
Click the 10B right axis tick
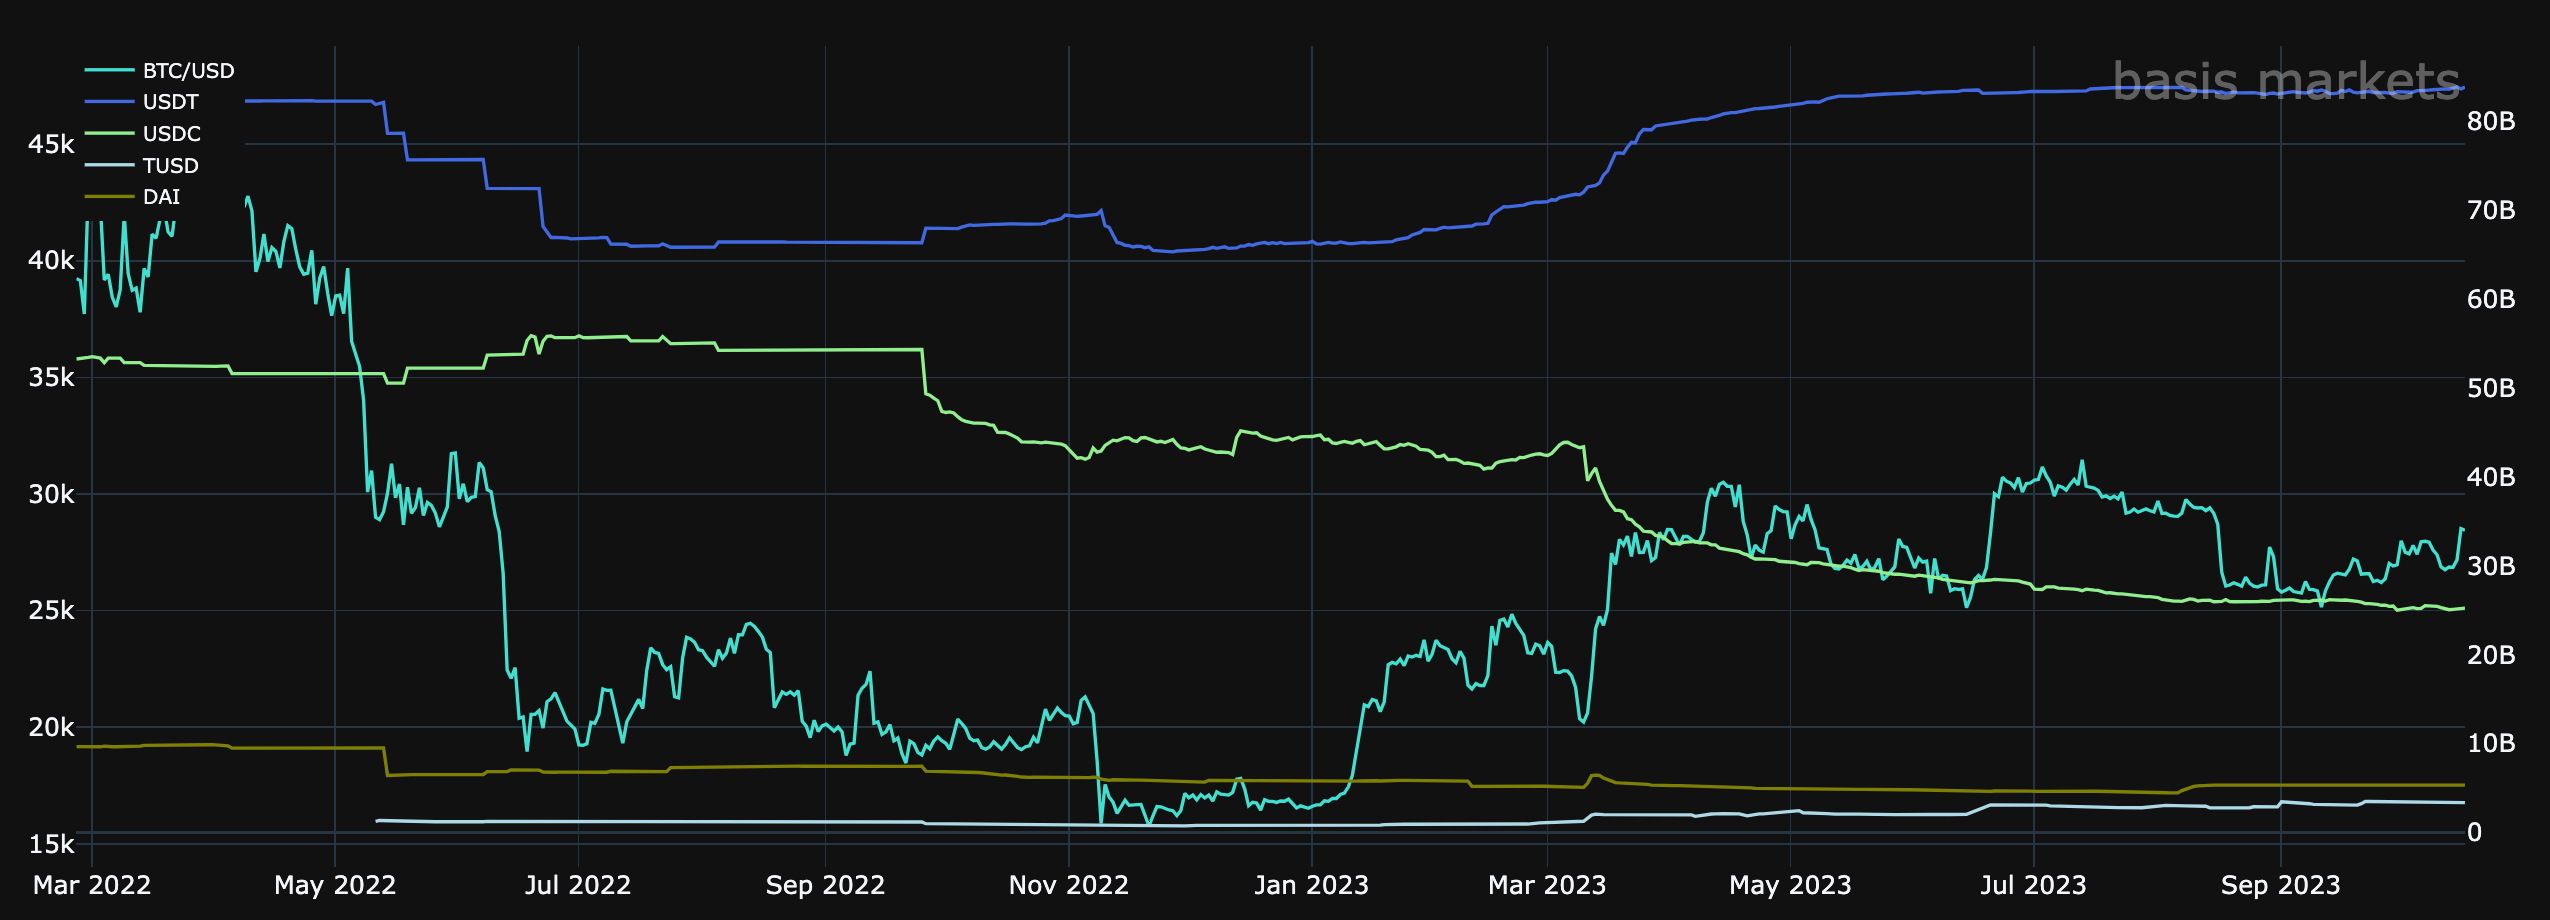pyautogui.click(x=2491, y=743)
